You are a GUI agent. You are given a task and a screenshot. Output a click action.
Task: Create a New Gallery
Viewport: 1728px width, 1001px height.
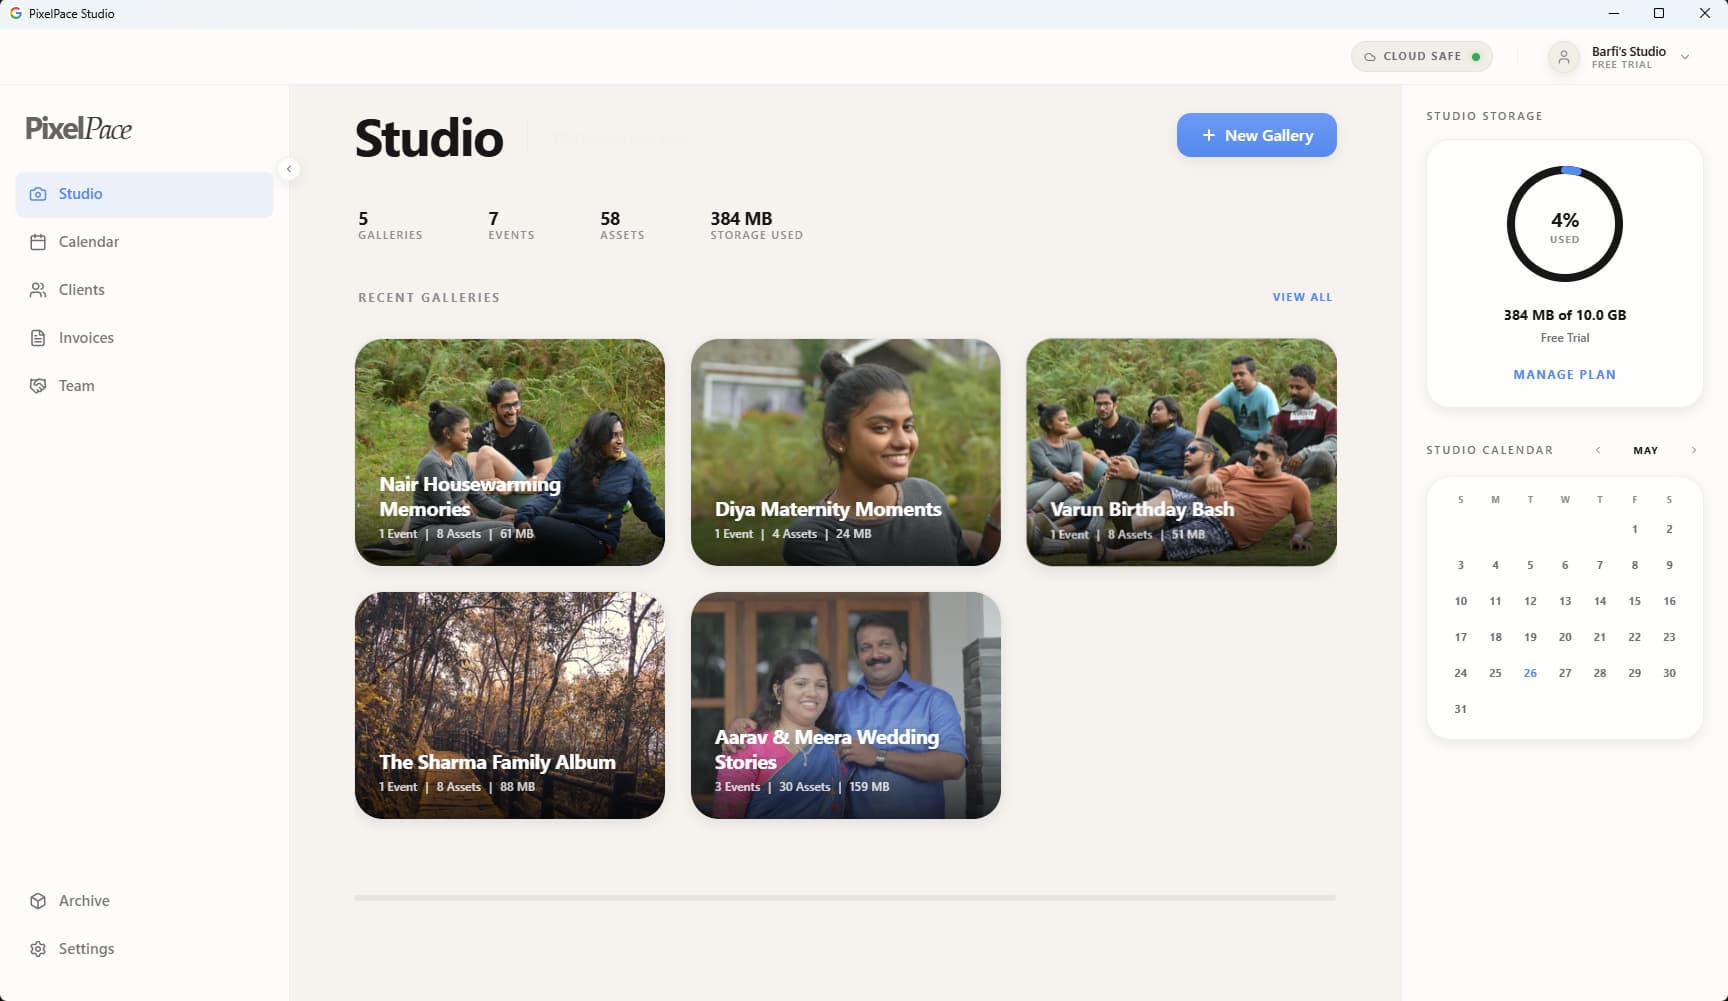click(1256, 135)
